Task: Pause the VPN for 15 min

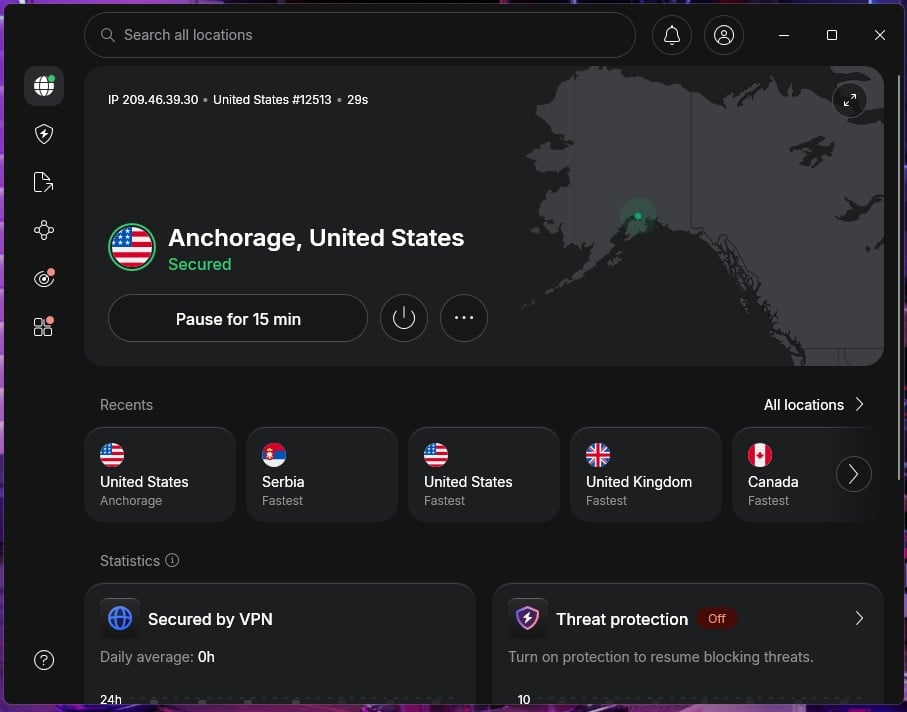Action: [238, 318]
